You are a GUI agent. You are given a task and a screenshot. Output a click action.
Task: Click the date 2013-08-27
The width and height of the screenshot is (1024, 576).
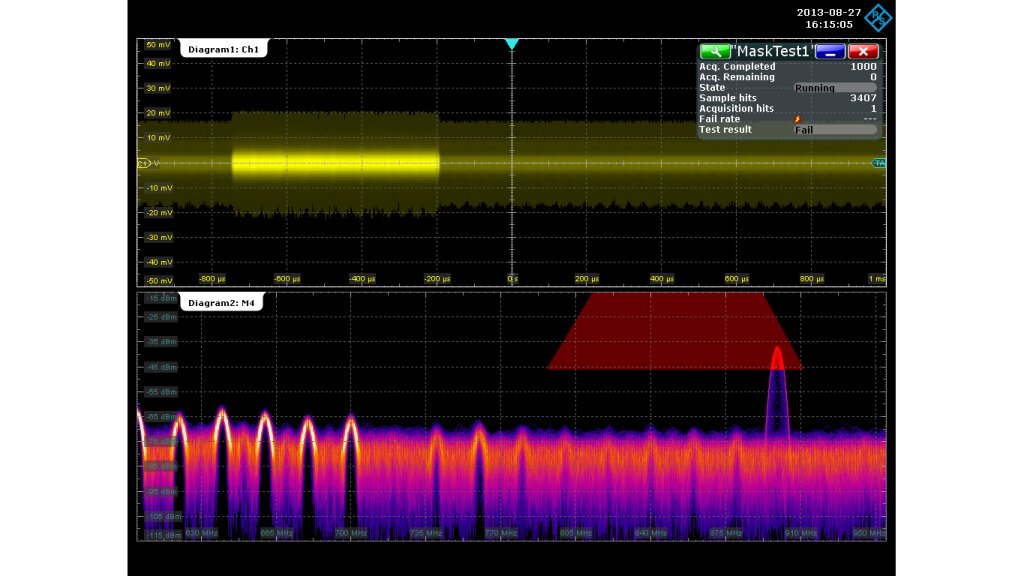coord(829,12)
